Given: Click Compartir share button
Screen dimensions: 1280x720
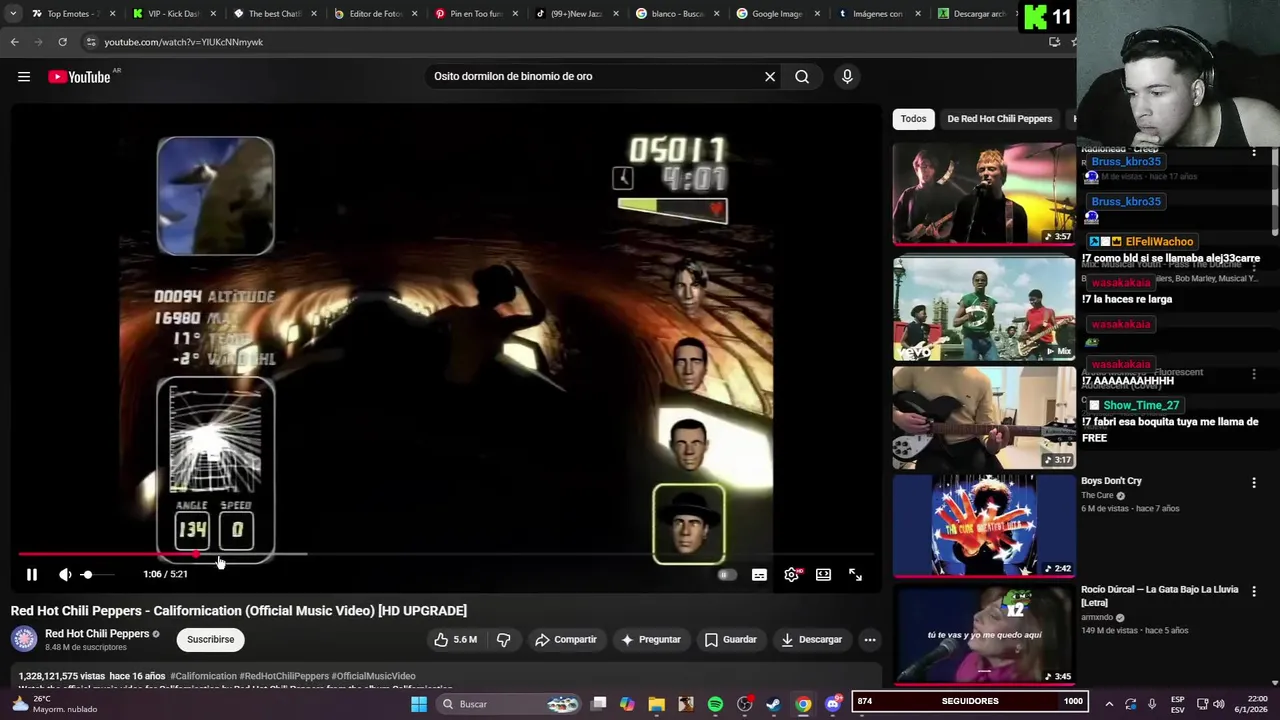Looking at the screenshot, I should [x=566, y=640].
